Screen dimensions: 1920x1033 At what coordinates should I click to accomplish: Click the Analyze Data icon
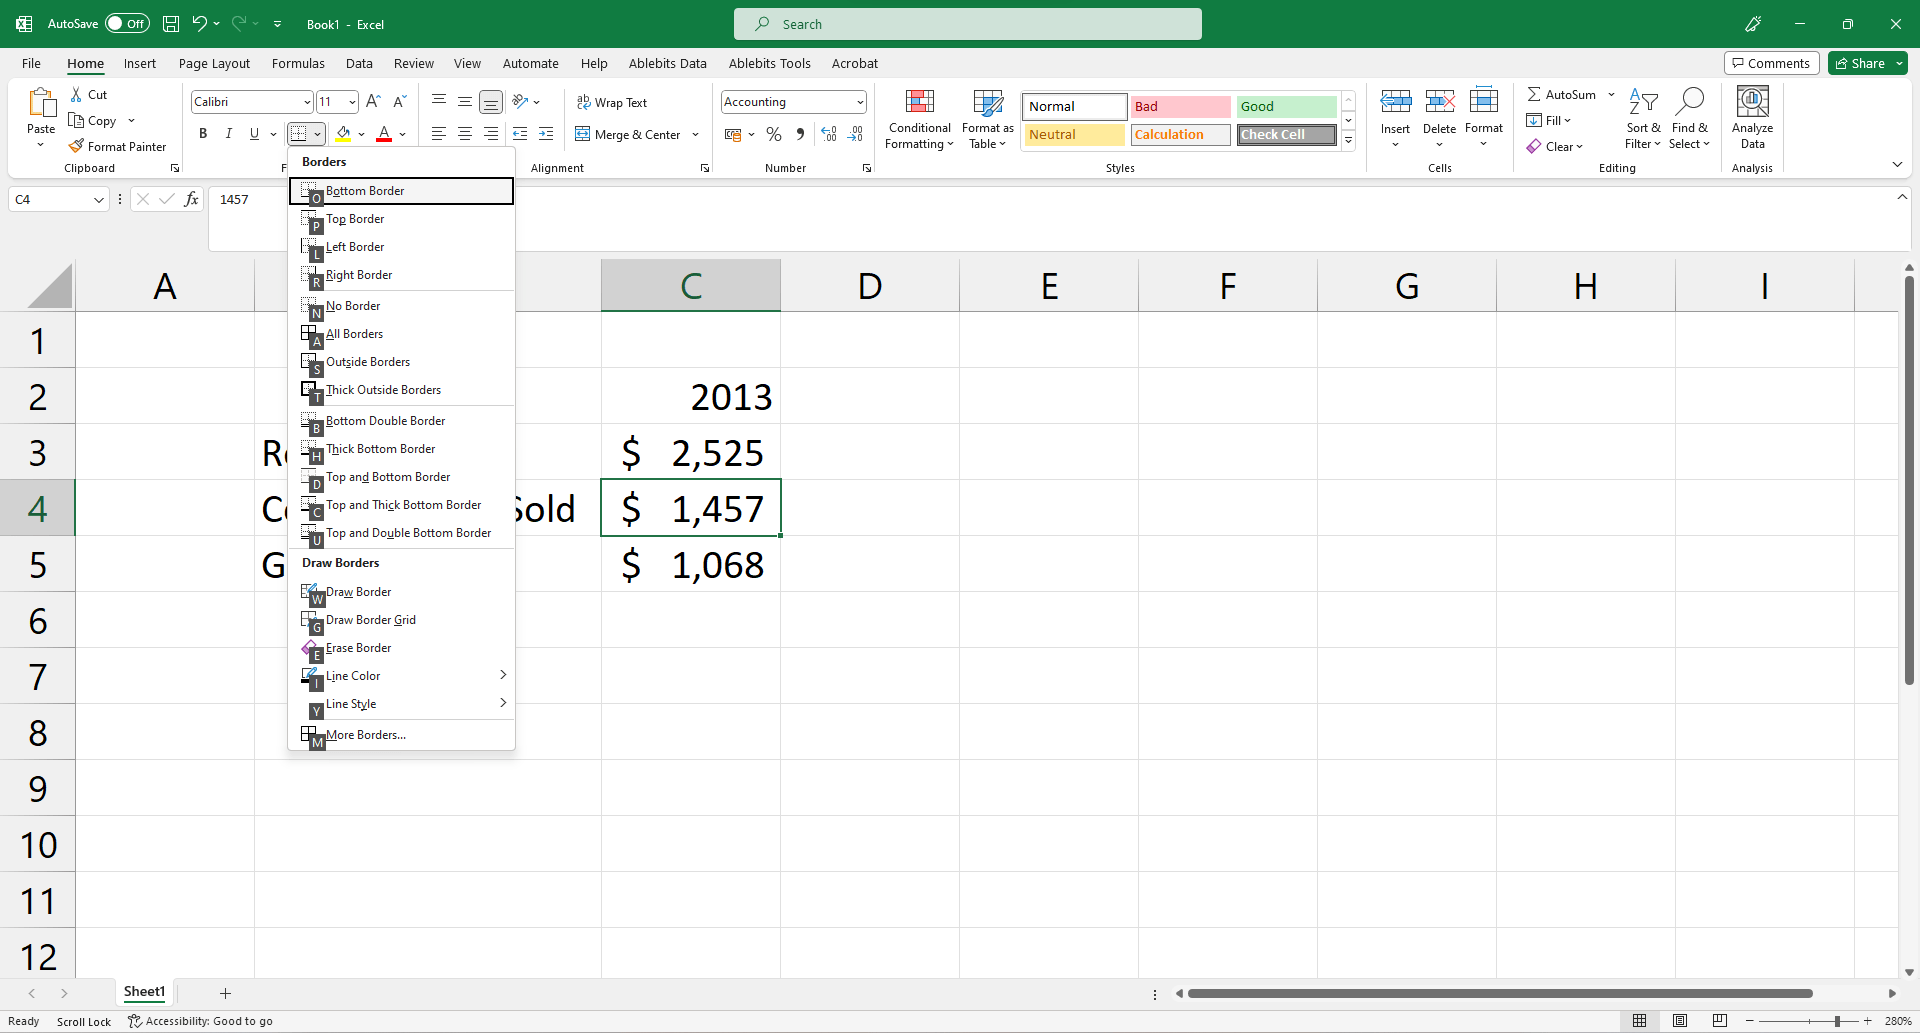click(x=1752, y=103)
